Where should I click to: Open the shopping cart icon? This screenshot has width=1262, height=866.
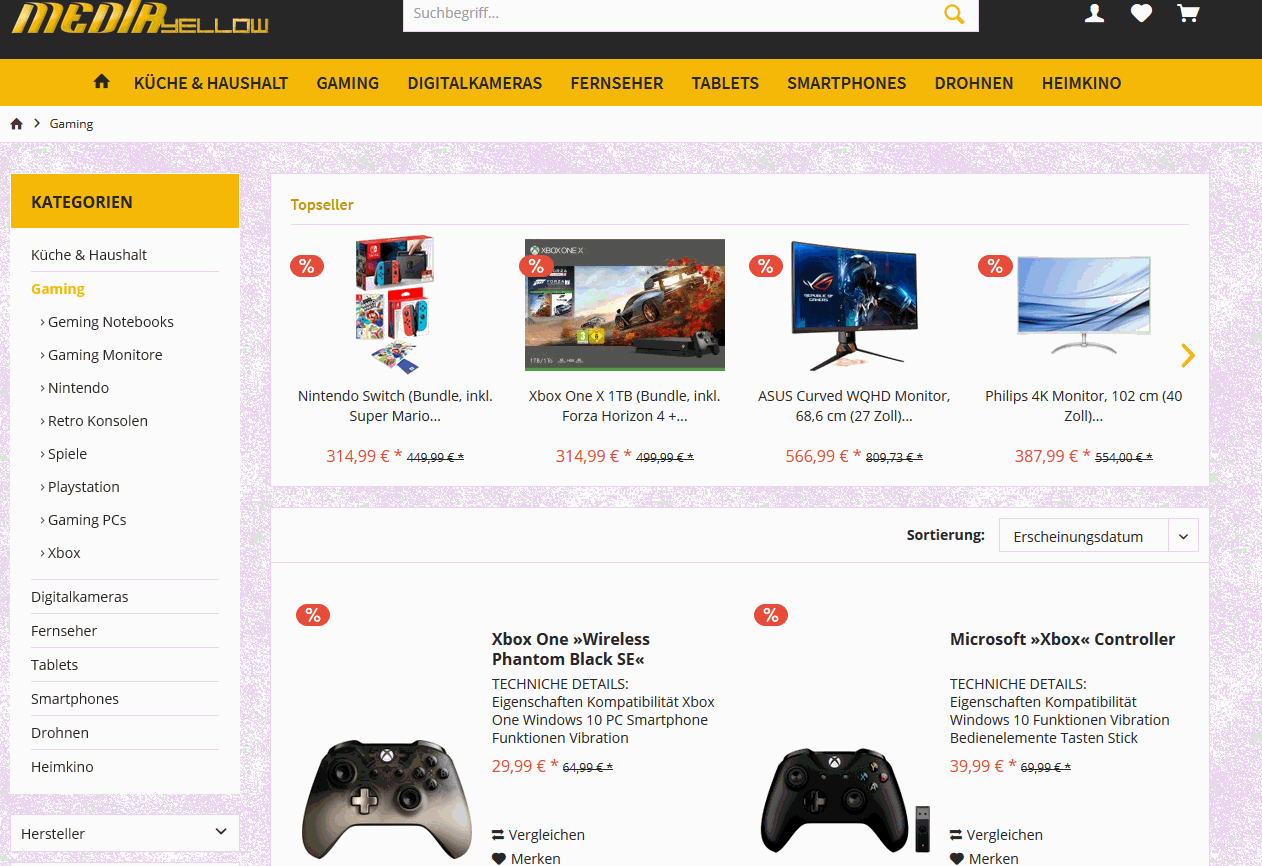(x=1188, y=13)
